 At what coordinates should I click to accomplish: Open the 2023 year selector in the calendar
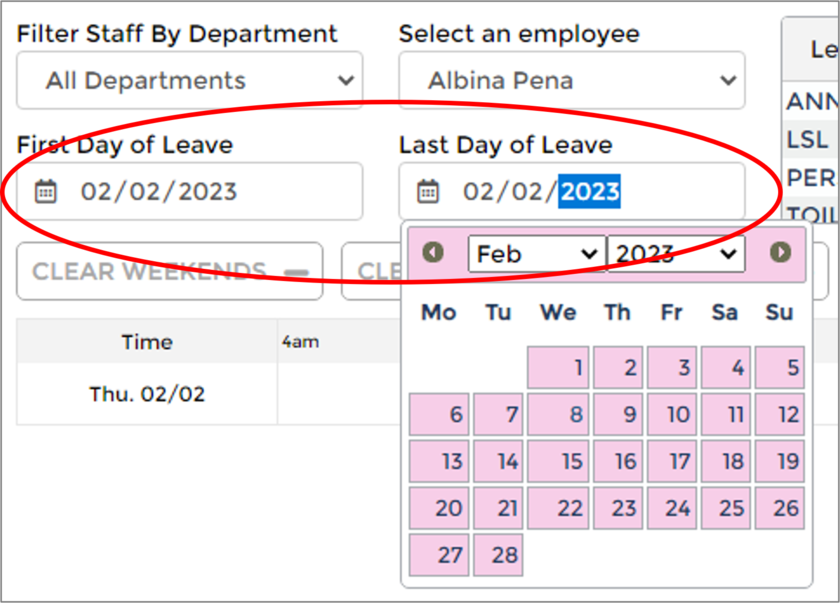[x=676, y=253]
